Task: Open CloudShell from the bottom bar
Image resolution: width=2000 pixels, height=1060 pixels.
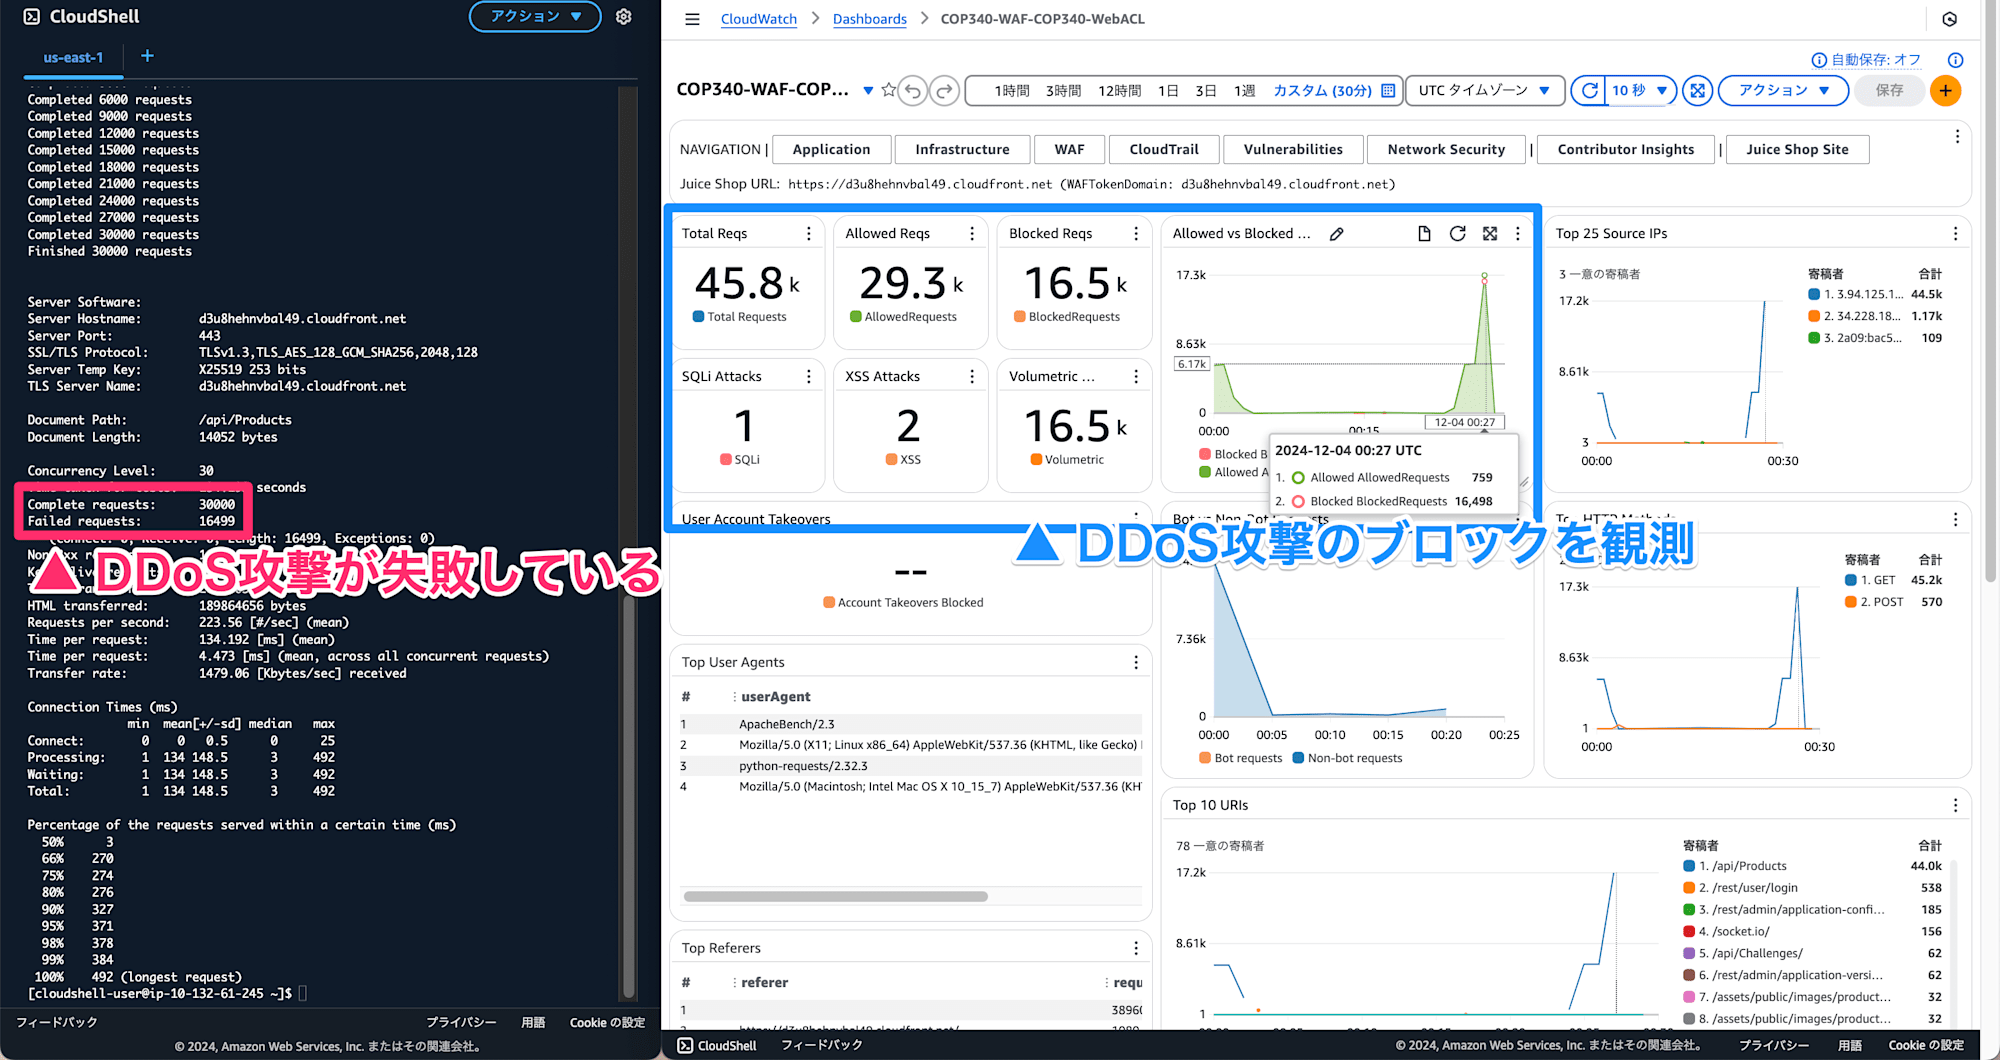Action: click(717, 1045)
